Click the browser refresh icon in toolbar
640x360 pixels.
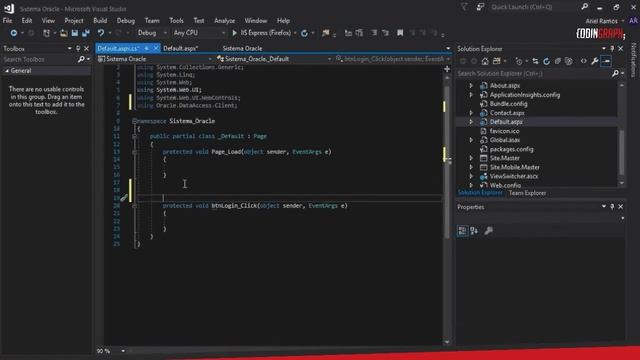[304, 33]
